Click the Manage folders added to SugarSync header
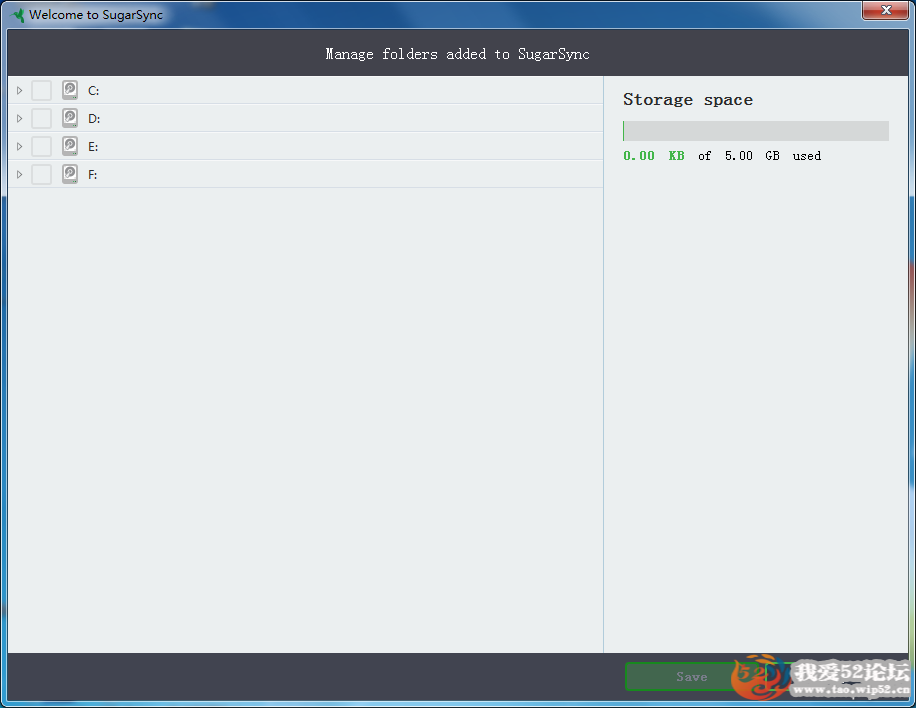 coord(457,54)
